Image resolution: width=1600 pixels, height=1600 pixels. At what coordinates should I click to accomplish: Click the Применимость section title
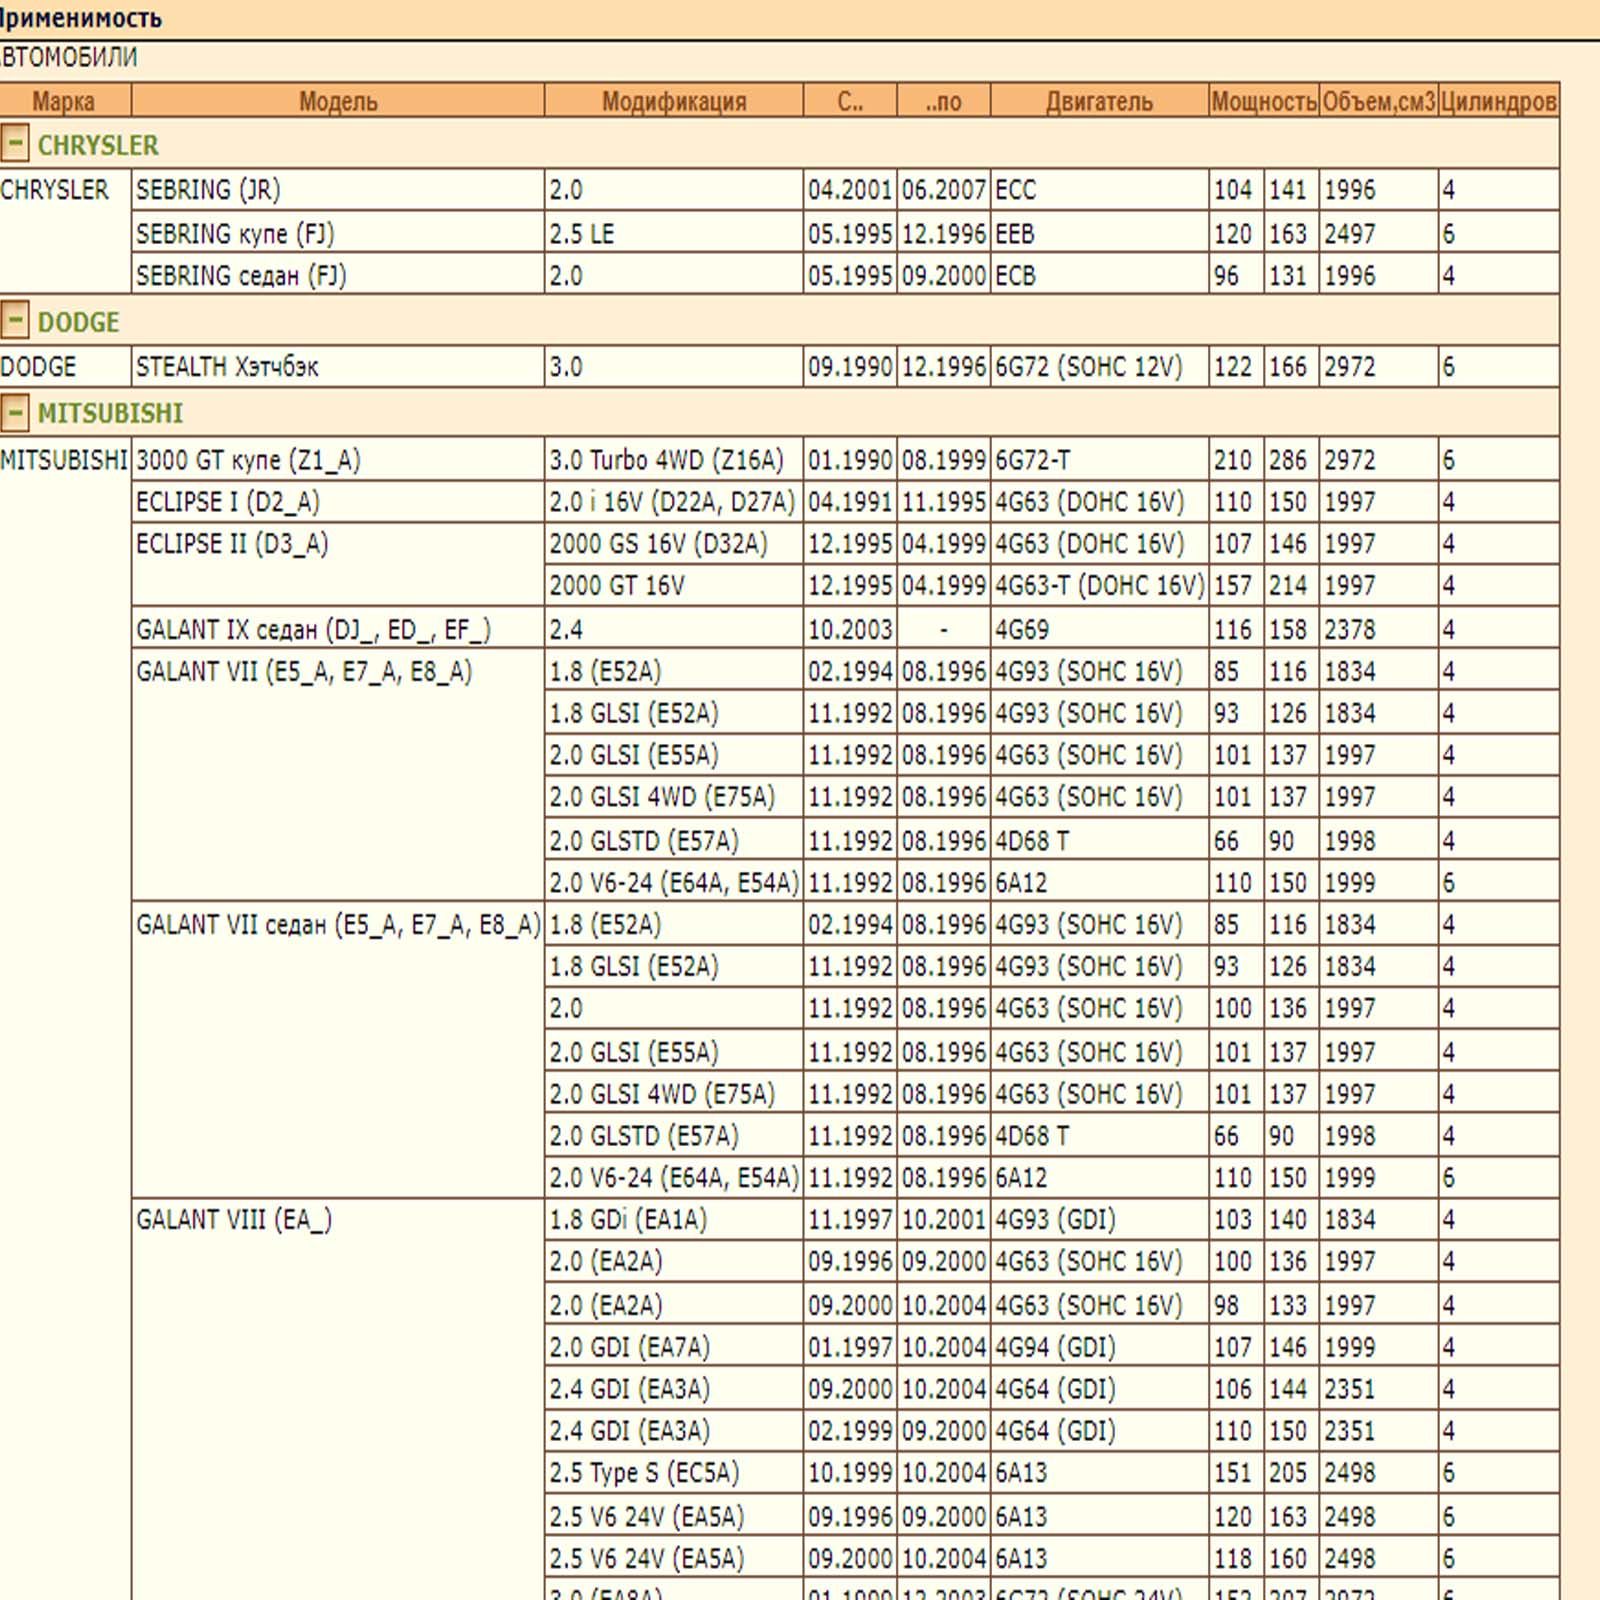80,18
